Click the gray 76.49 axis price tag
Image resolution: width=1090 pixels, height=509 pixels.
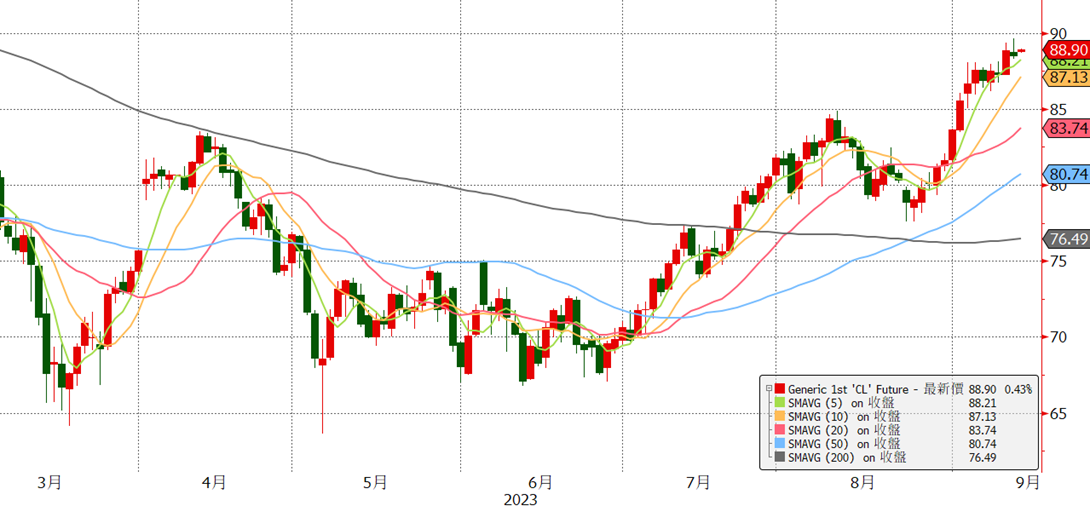[1066, 239]
